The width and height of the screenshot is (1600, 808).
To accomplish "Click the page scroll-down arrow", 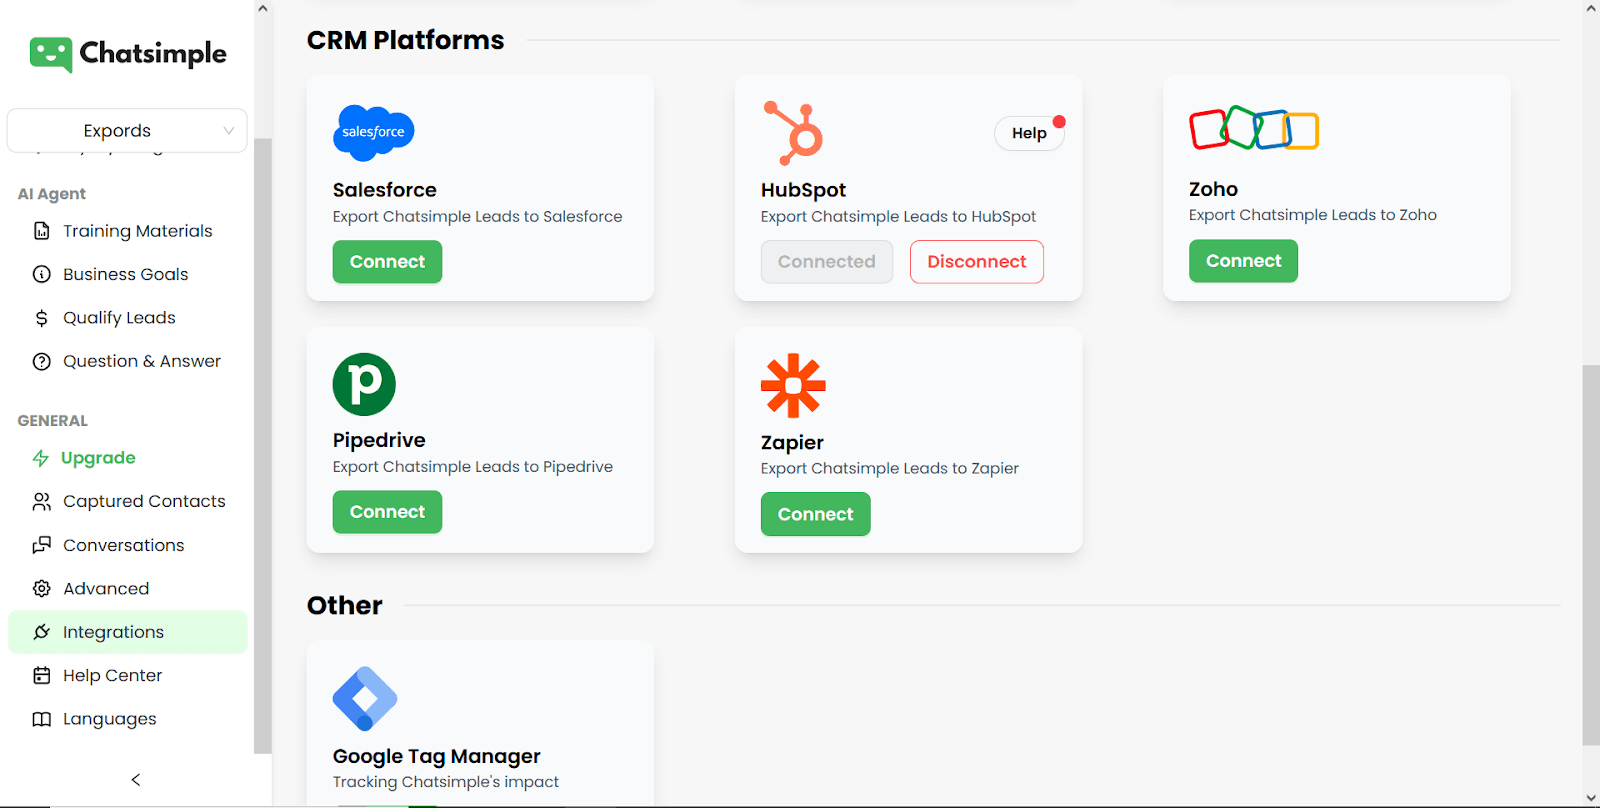I will tap(1591, 798).
